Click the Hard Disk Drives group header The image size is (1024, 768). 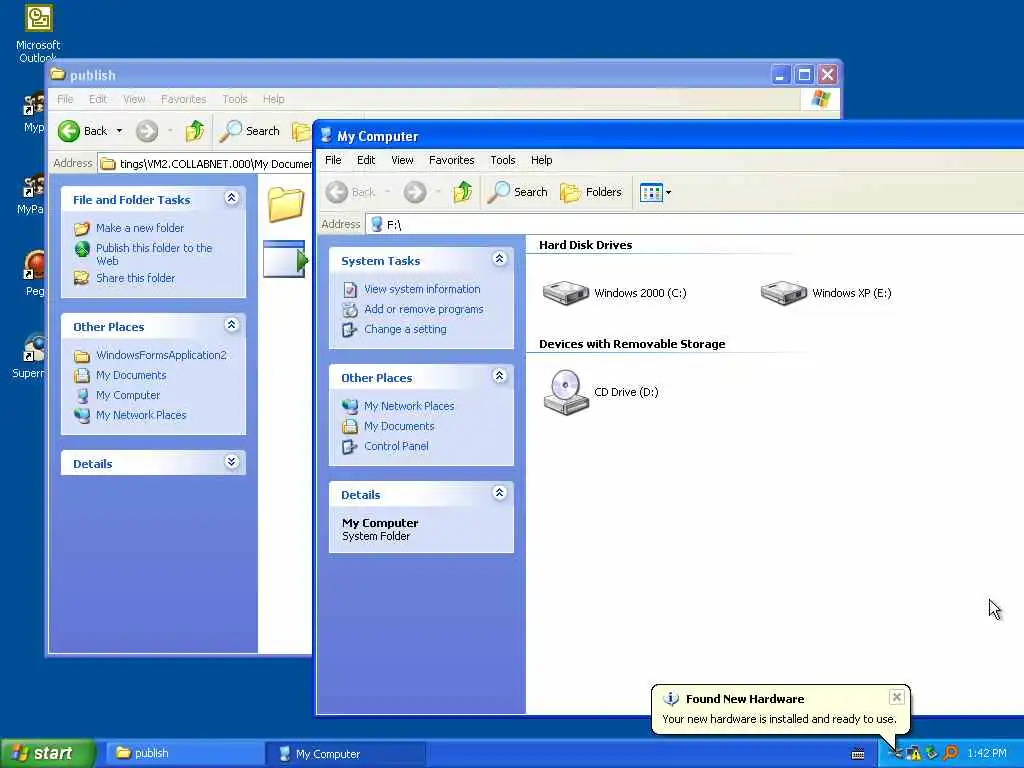pyautogui.click(x=585, y=245)
